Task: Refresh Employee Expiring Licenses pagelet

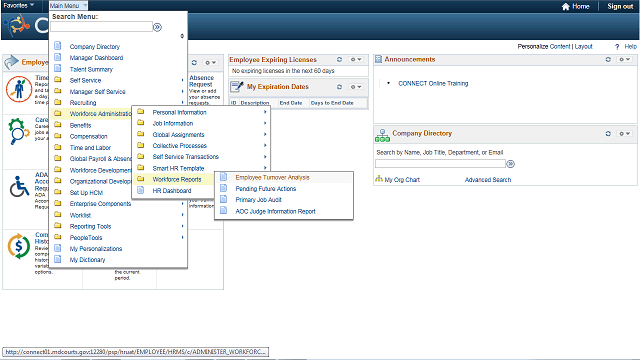Action: (339, 60)
